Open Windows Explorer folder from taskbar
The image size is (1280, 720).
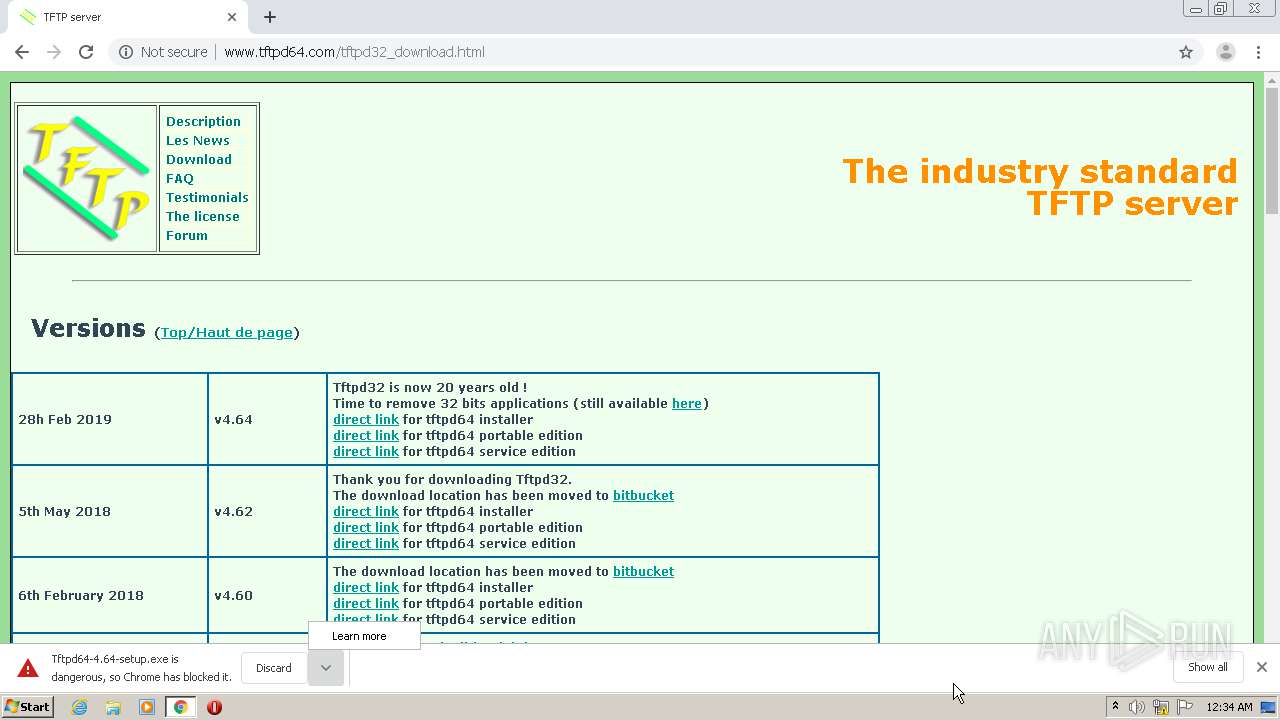coord(113,707)
